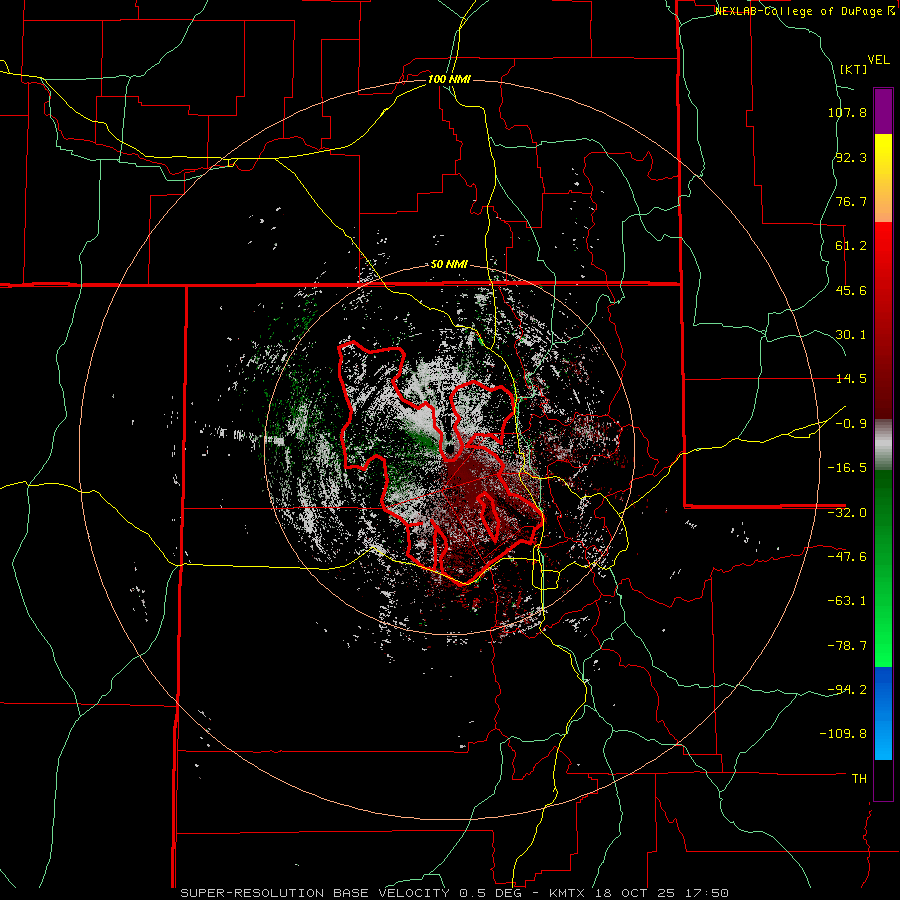This screenshot has height=900, width=900.
Task: Click the green segment of the color bar
Action: tap(883, 568)
